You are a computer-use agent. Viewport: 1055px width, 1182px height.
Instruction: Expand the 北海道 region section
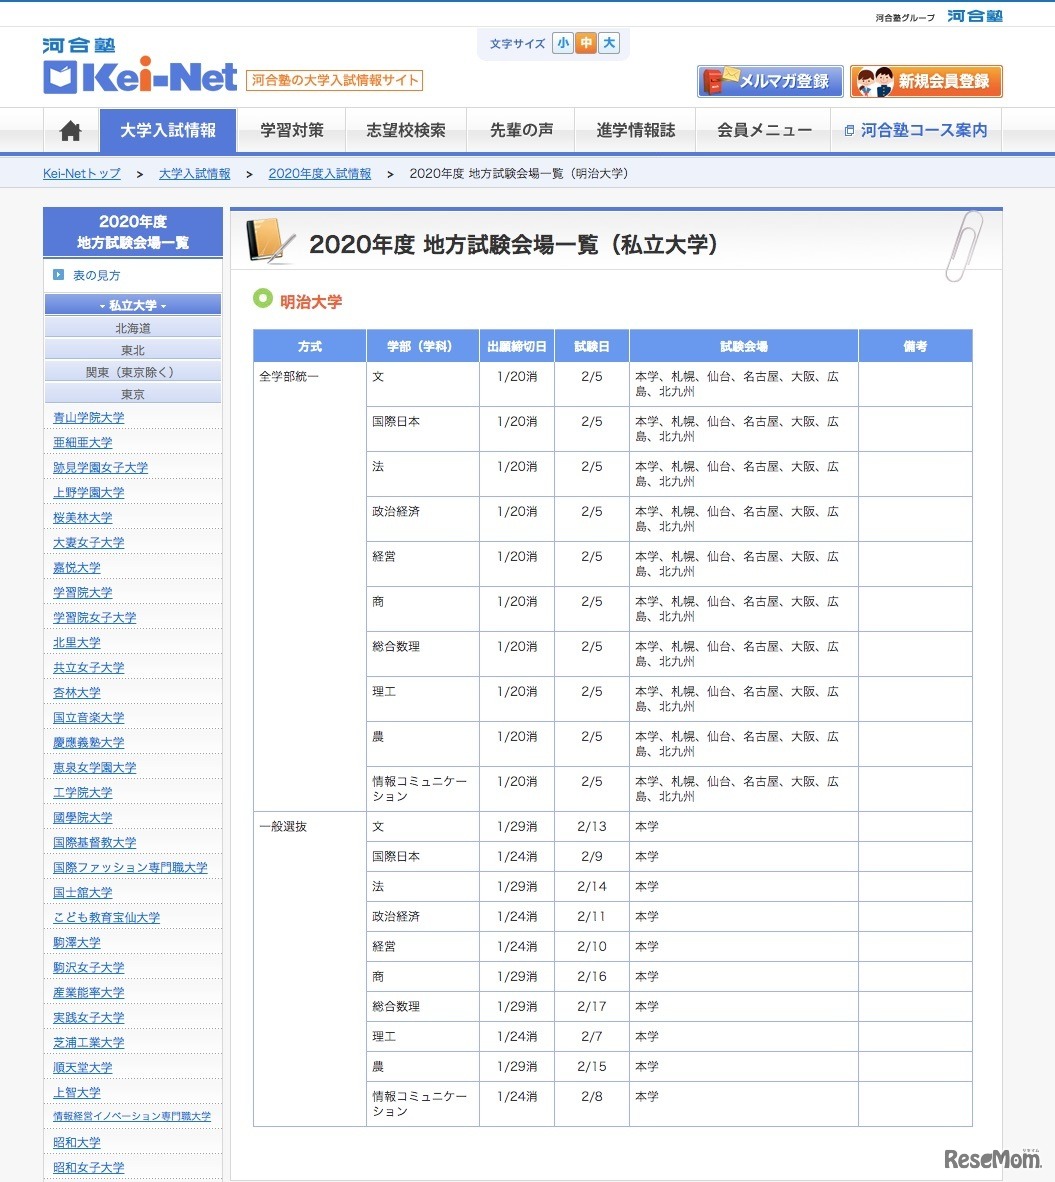(131, 326)
